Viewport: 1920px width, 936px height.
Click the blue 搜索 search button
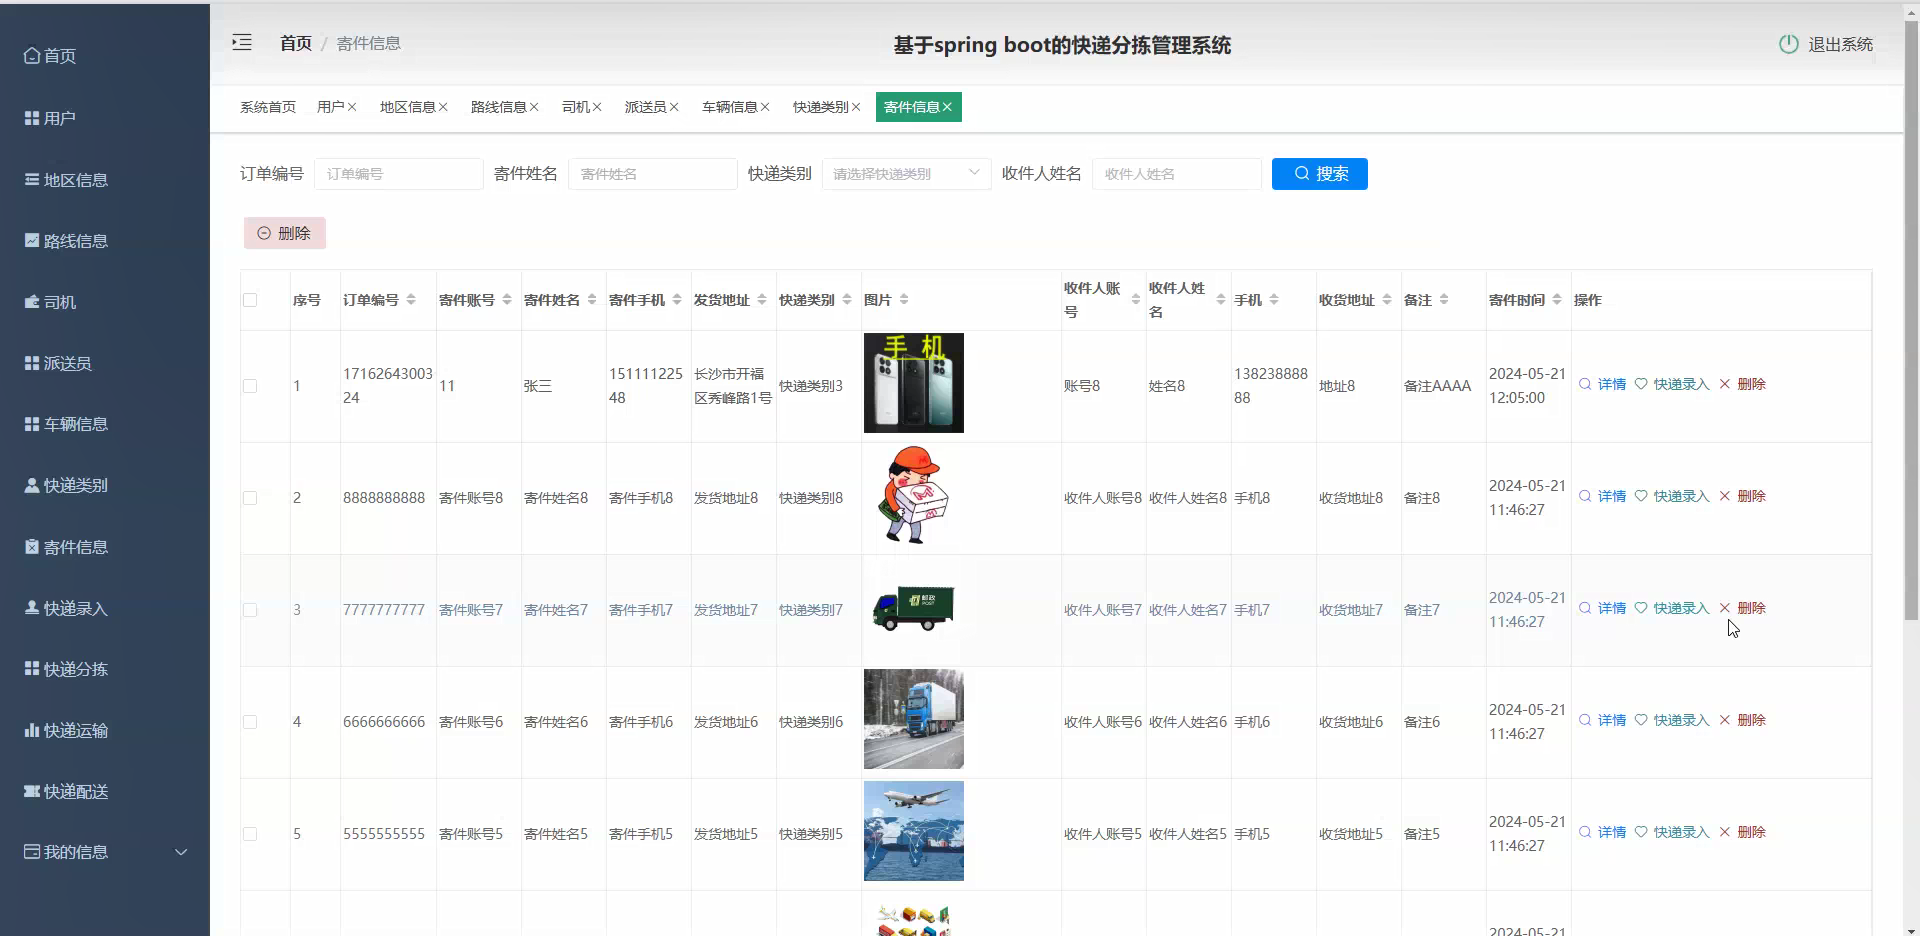click(x=1319, y=173)
